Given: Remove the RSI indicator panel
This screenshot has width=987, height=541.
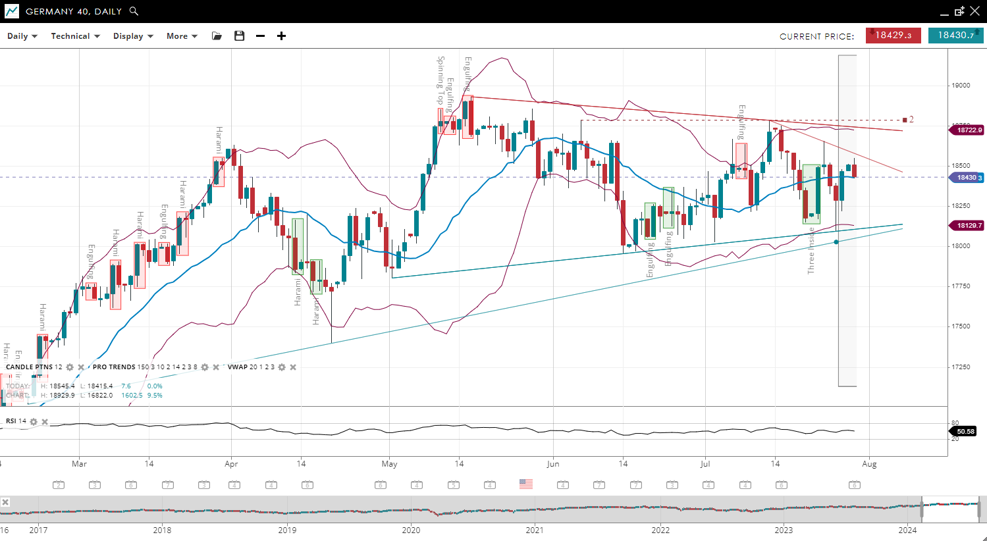Looking at the screenshot, I should coord(45,422).
